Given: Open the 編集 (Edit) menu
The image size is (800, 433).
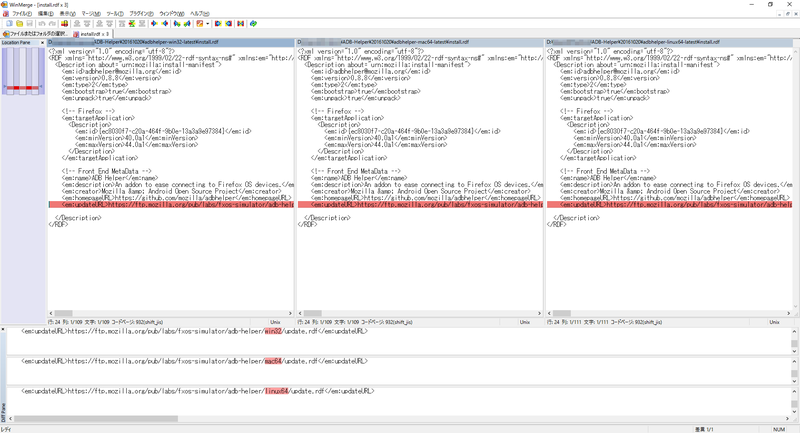Looking at the screenshot, I should [45, 14].
